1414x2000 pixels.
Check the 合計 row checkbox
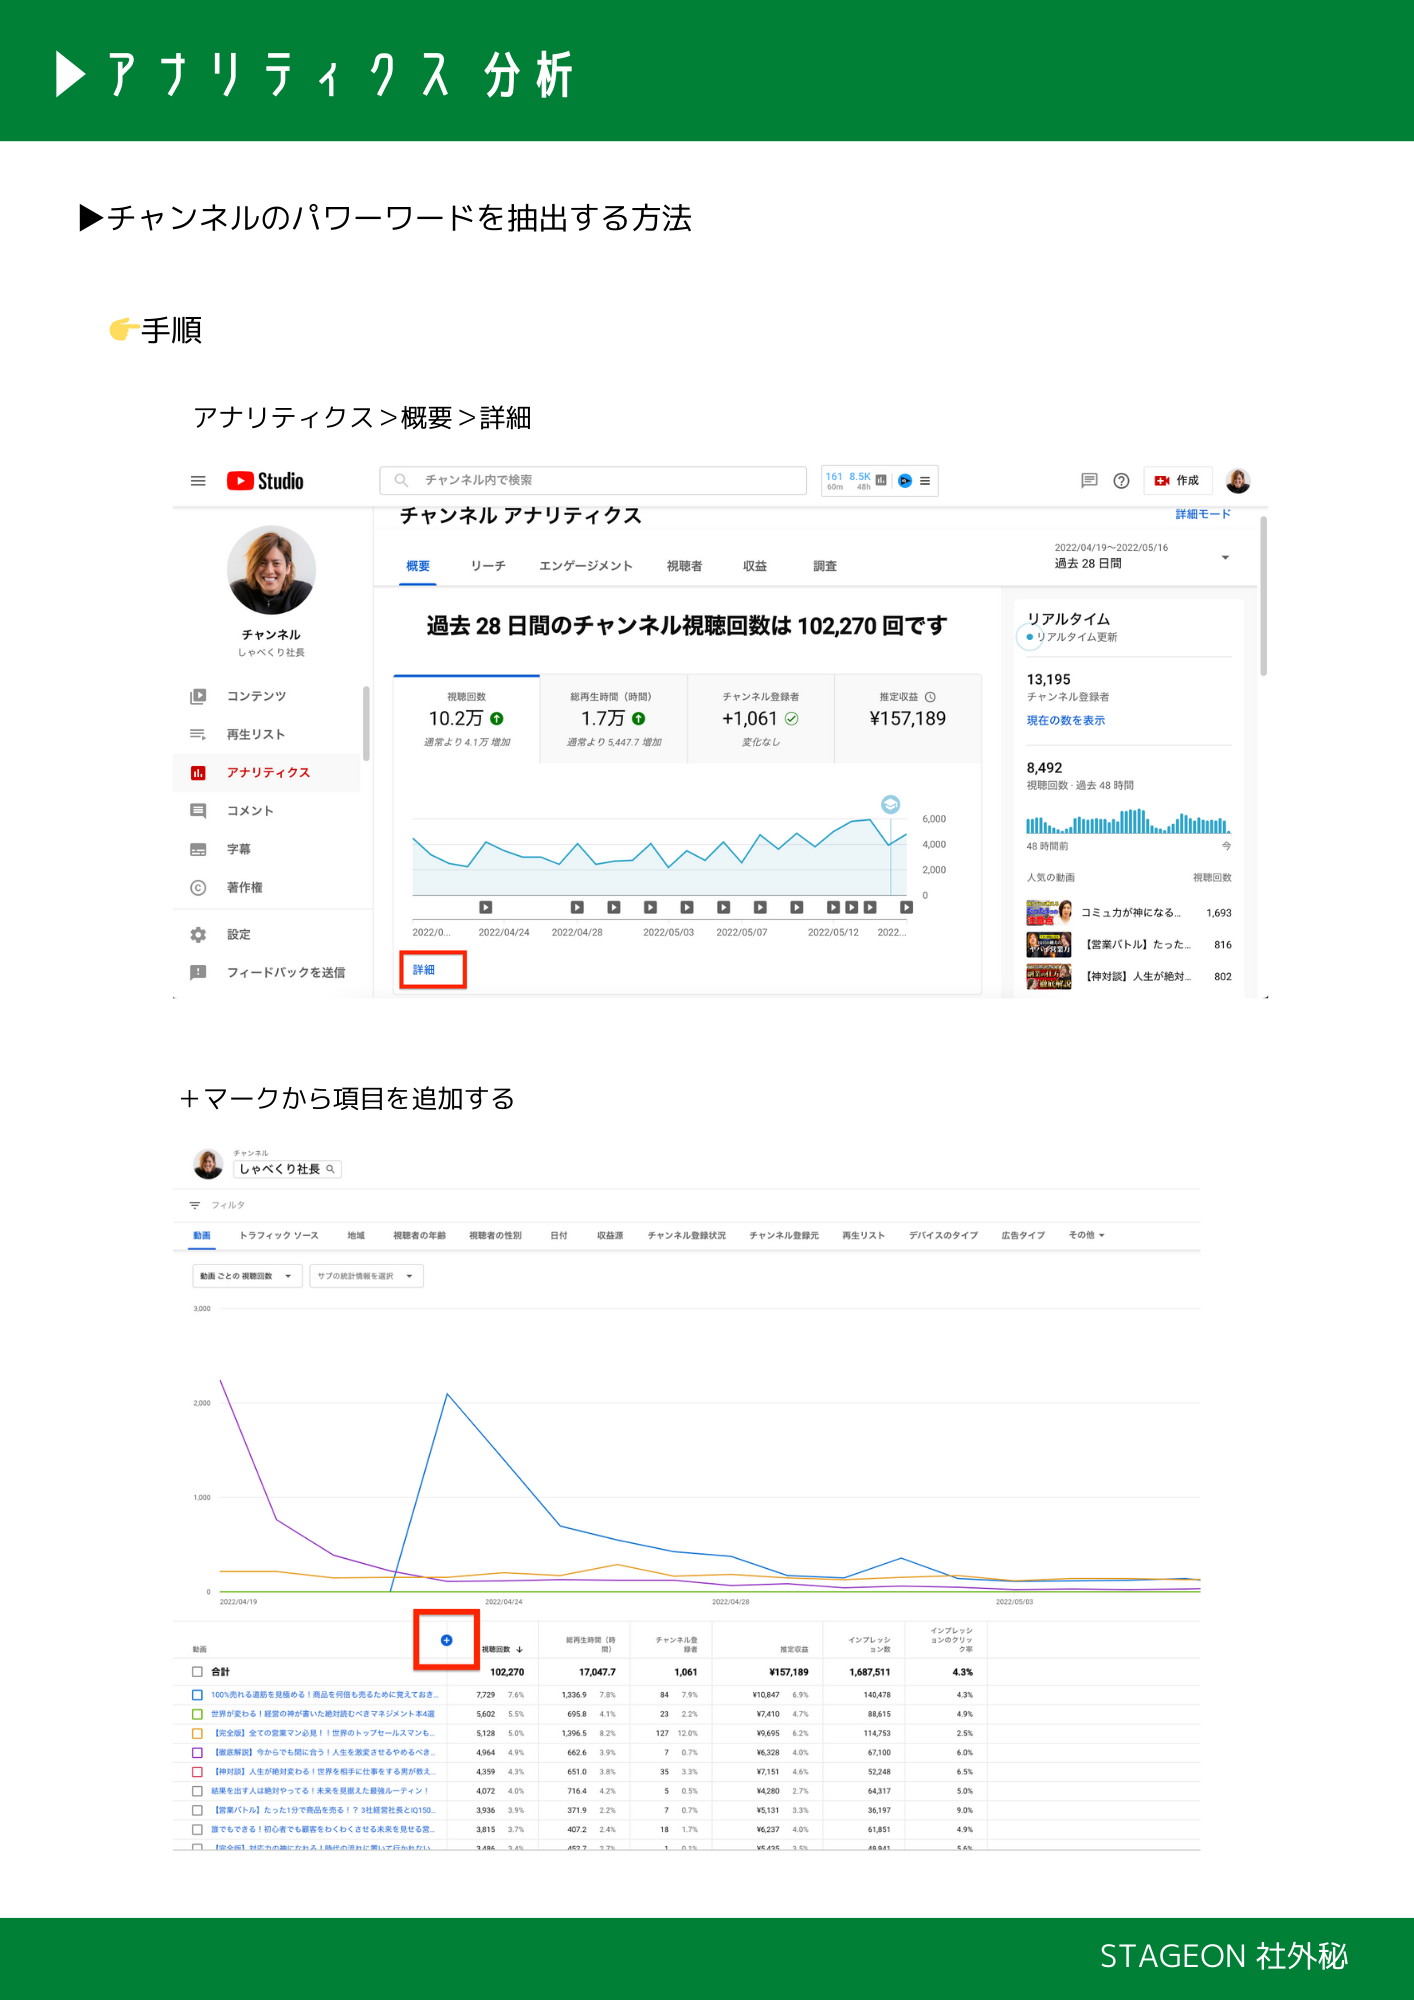coord(197,1672)
